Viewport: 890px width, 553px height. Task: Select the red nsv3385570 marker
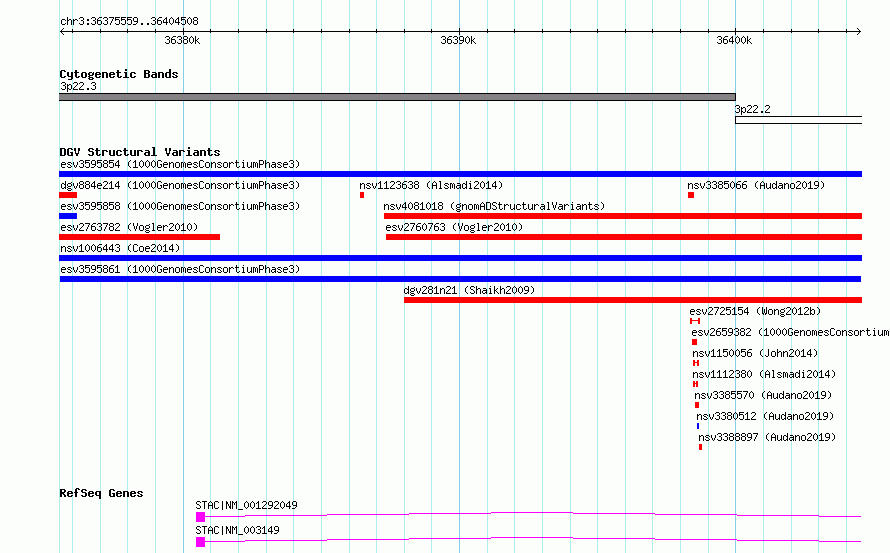click(697, 405)
